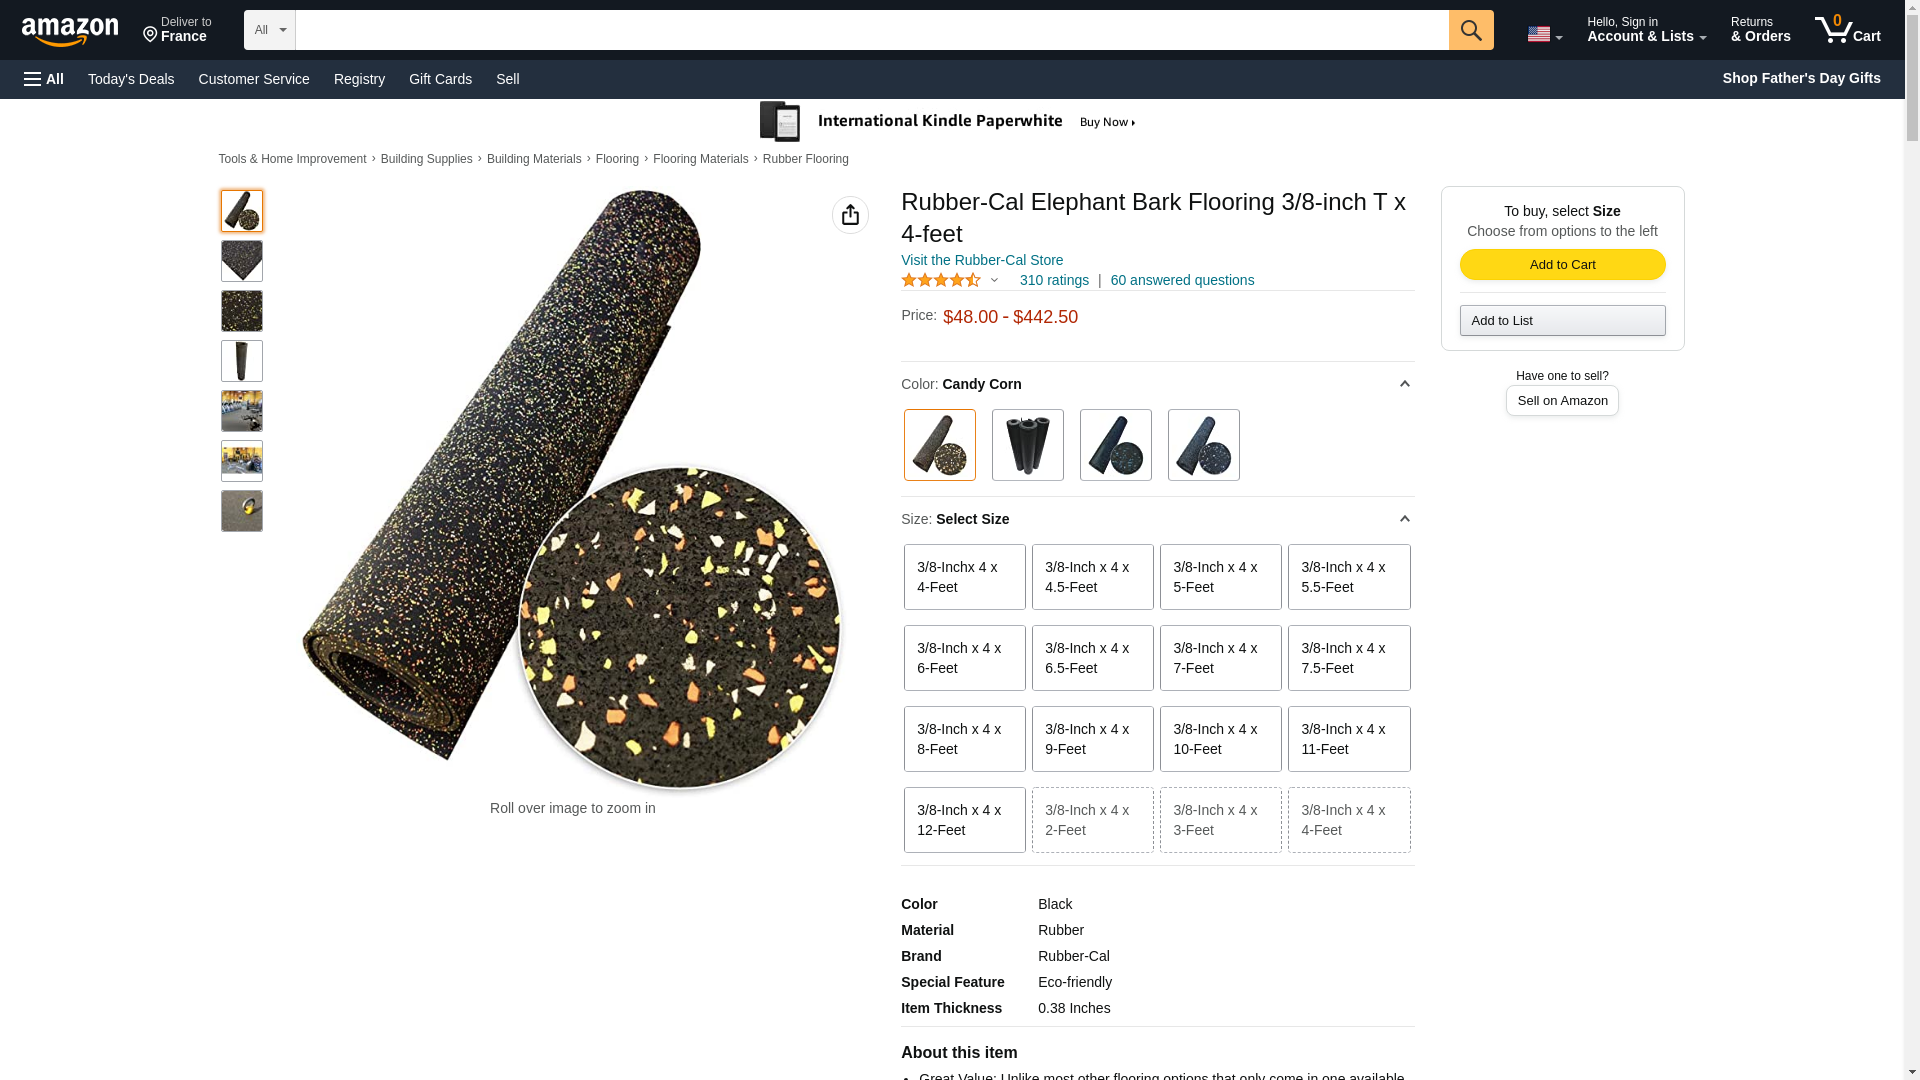
Task: Open the All hamburger menu
Action: point(44,79)
